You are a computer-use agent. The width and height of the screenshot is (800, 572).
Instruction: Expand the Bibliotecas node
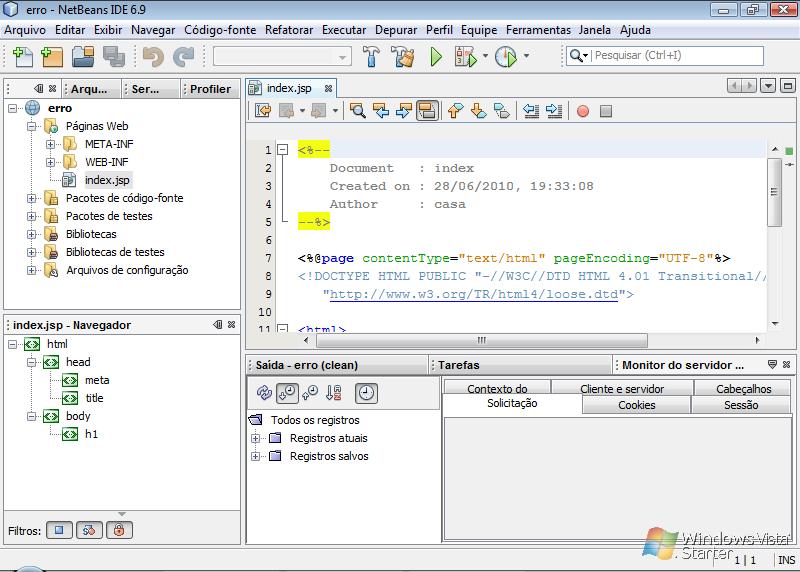pyautogui.click(x=32, y=234)
